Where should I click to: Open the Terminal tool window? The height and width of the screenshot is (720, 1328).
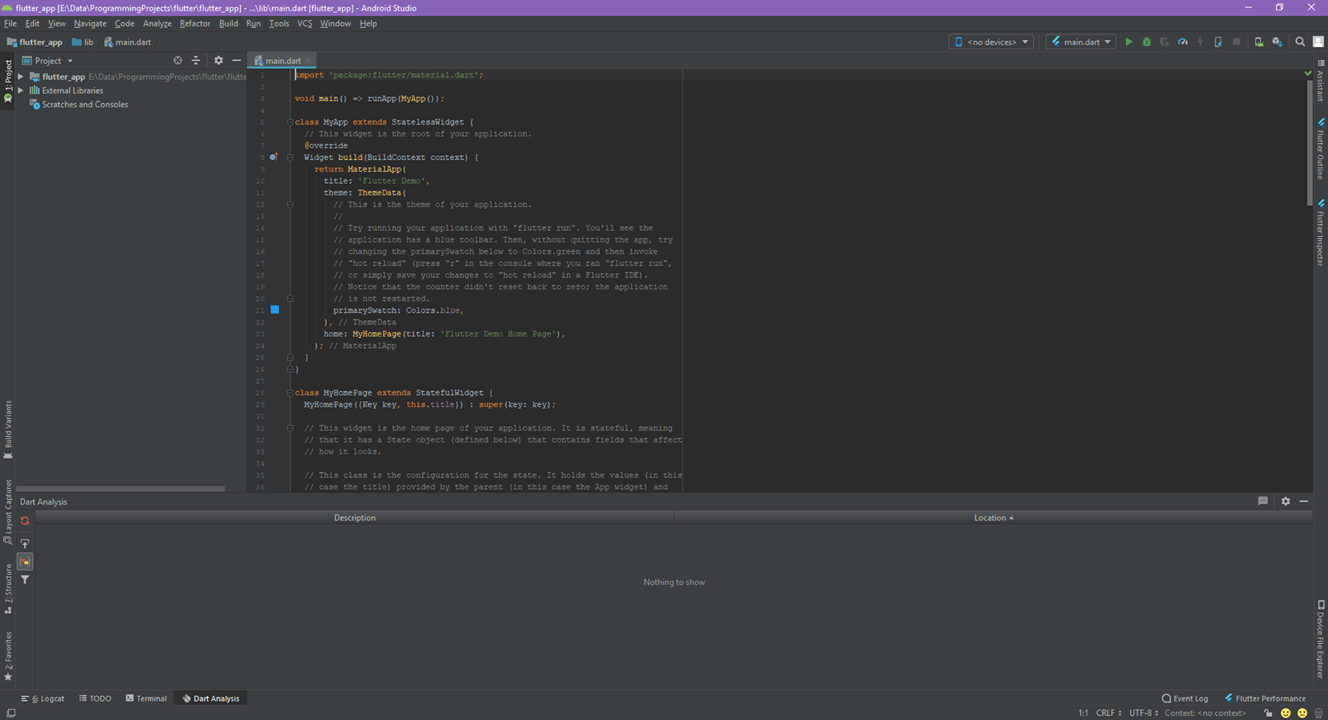click(x=146, y=698)
